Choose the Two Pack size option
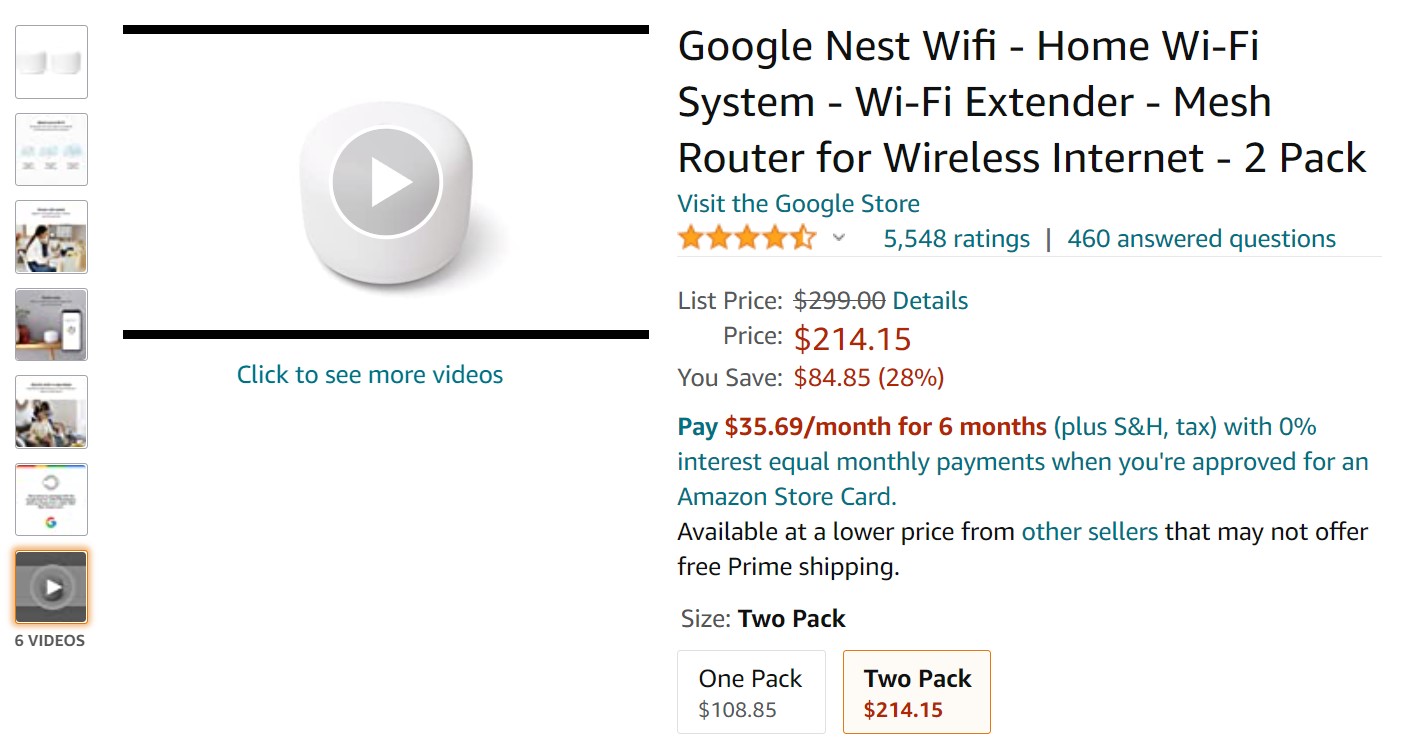Viewport: 1416px width, 749px height. click(916, 692)
